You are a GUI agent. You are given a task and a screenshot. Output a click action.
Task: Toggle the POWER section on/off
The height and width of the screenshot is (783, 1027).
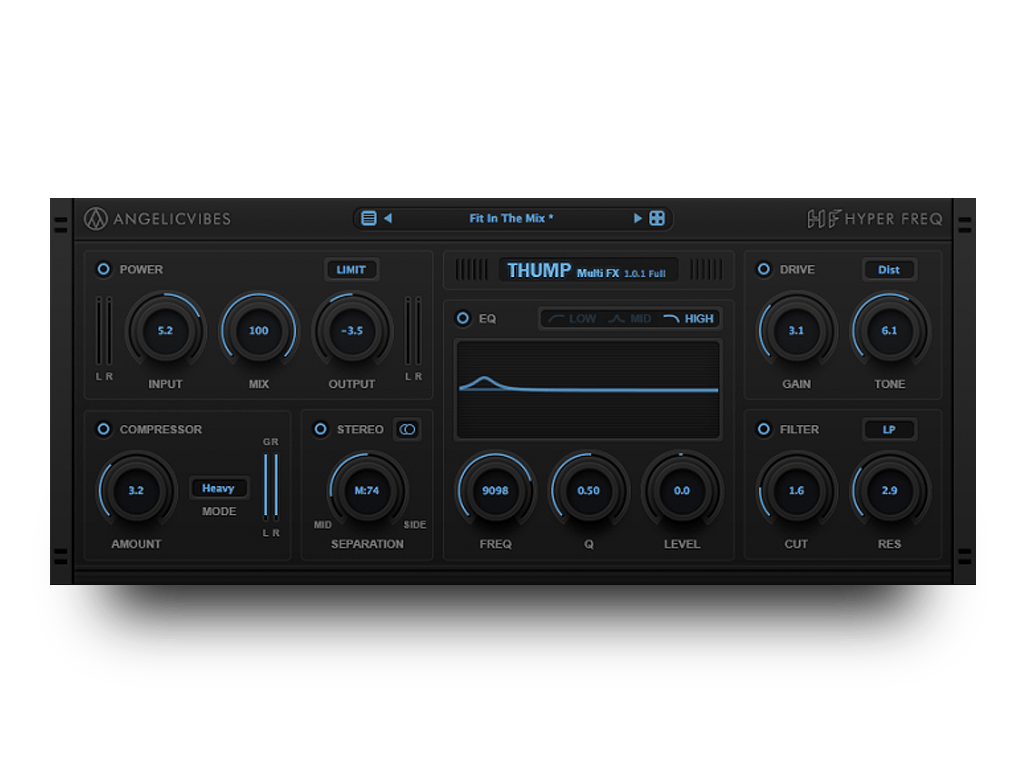point(103,269)
